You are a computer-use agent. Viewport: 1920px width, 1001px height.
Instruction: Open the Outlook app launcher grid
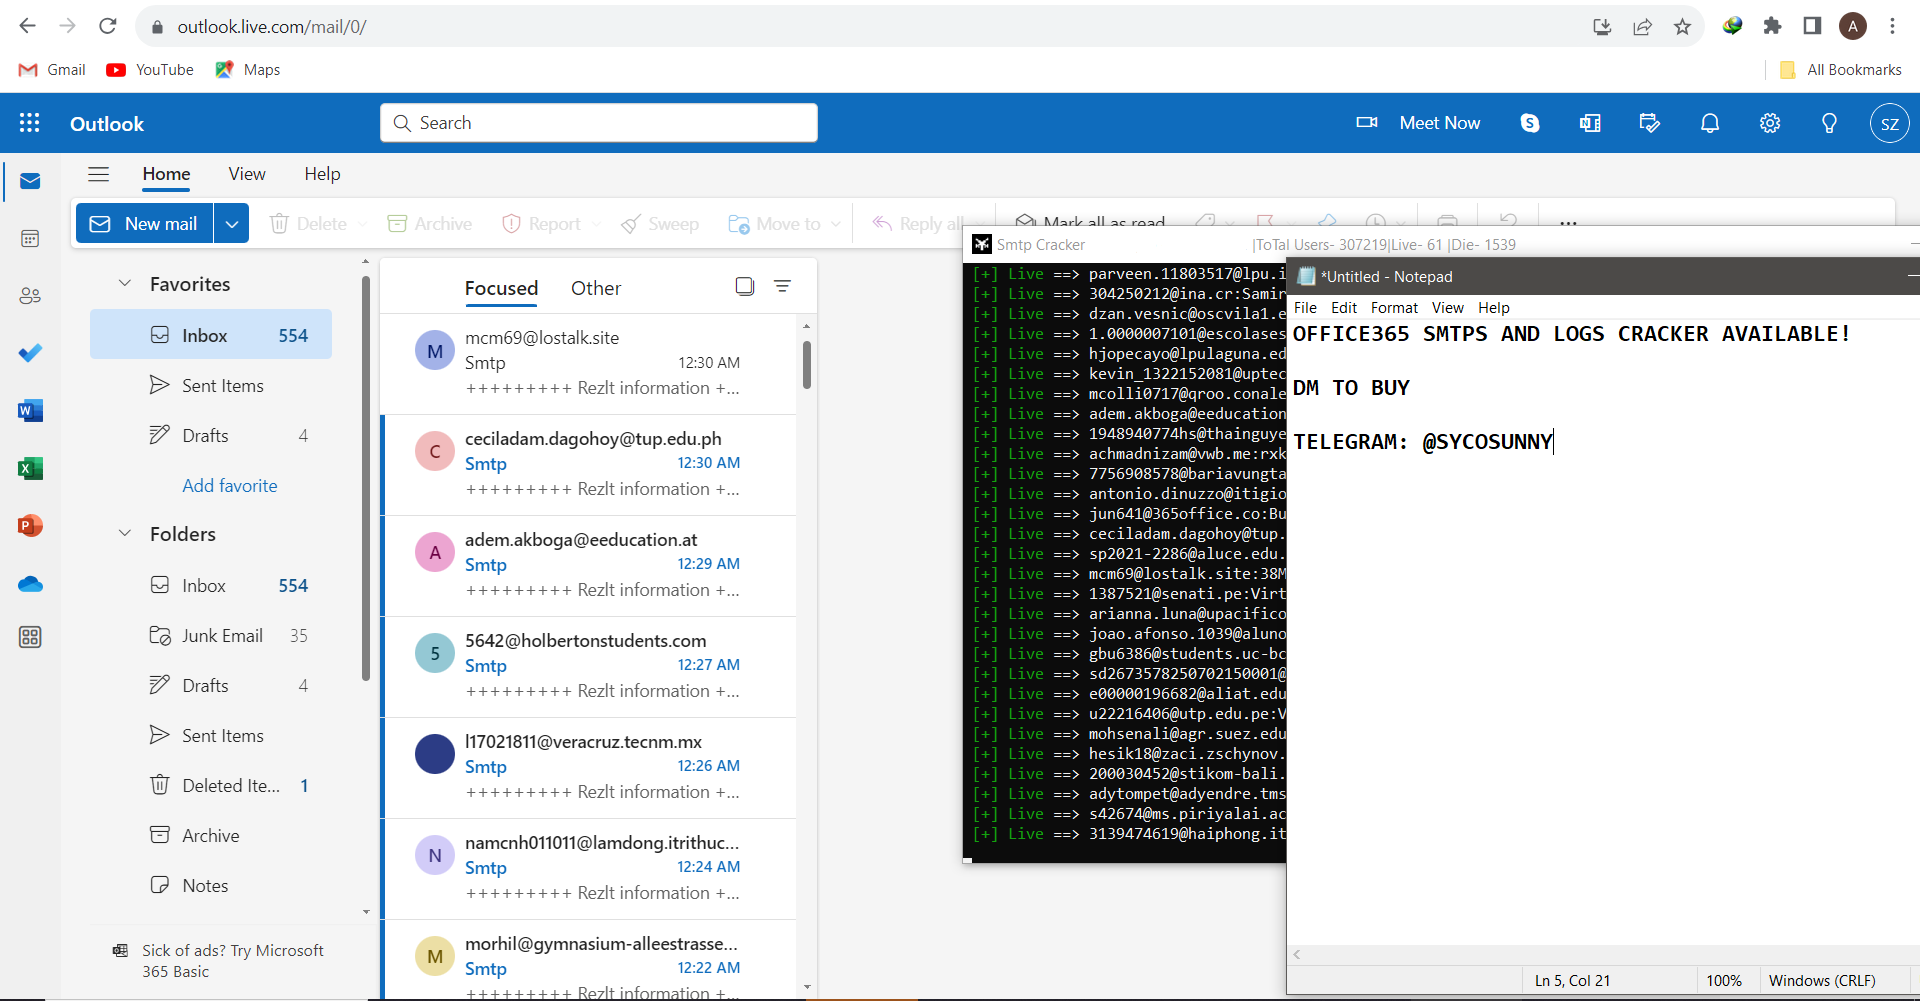30,123
